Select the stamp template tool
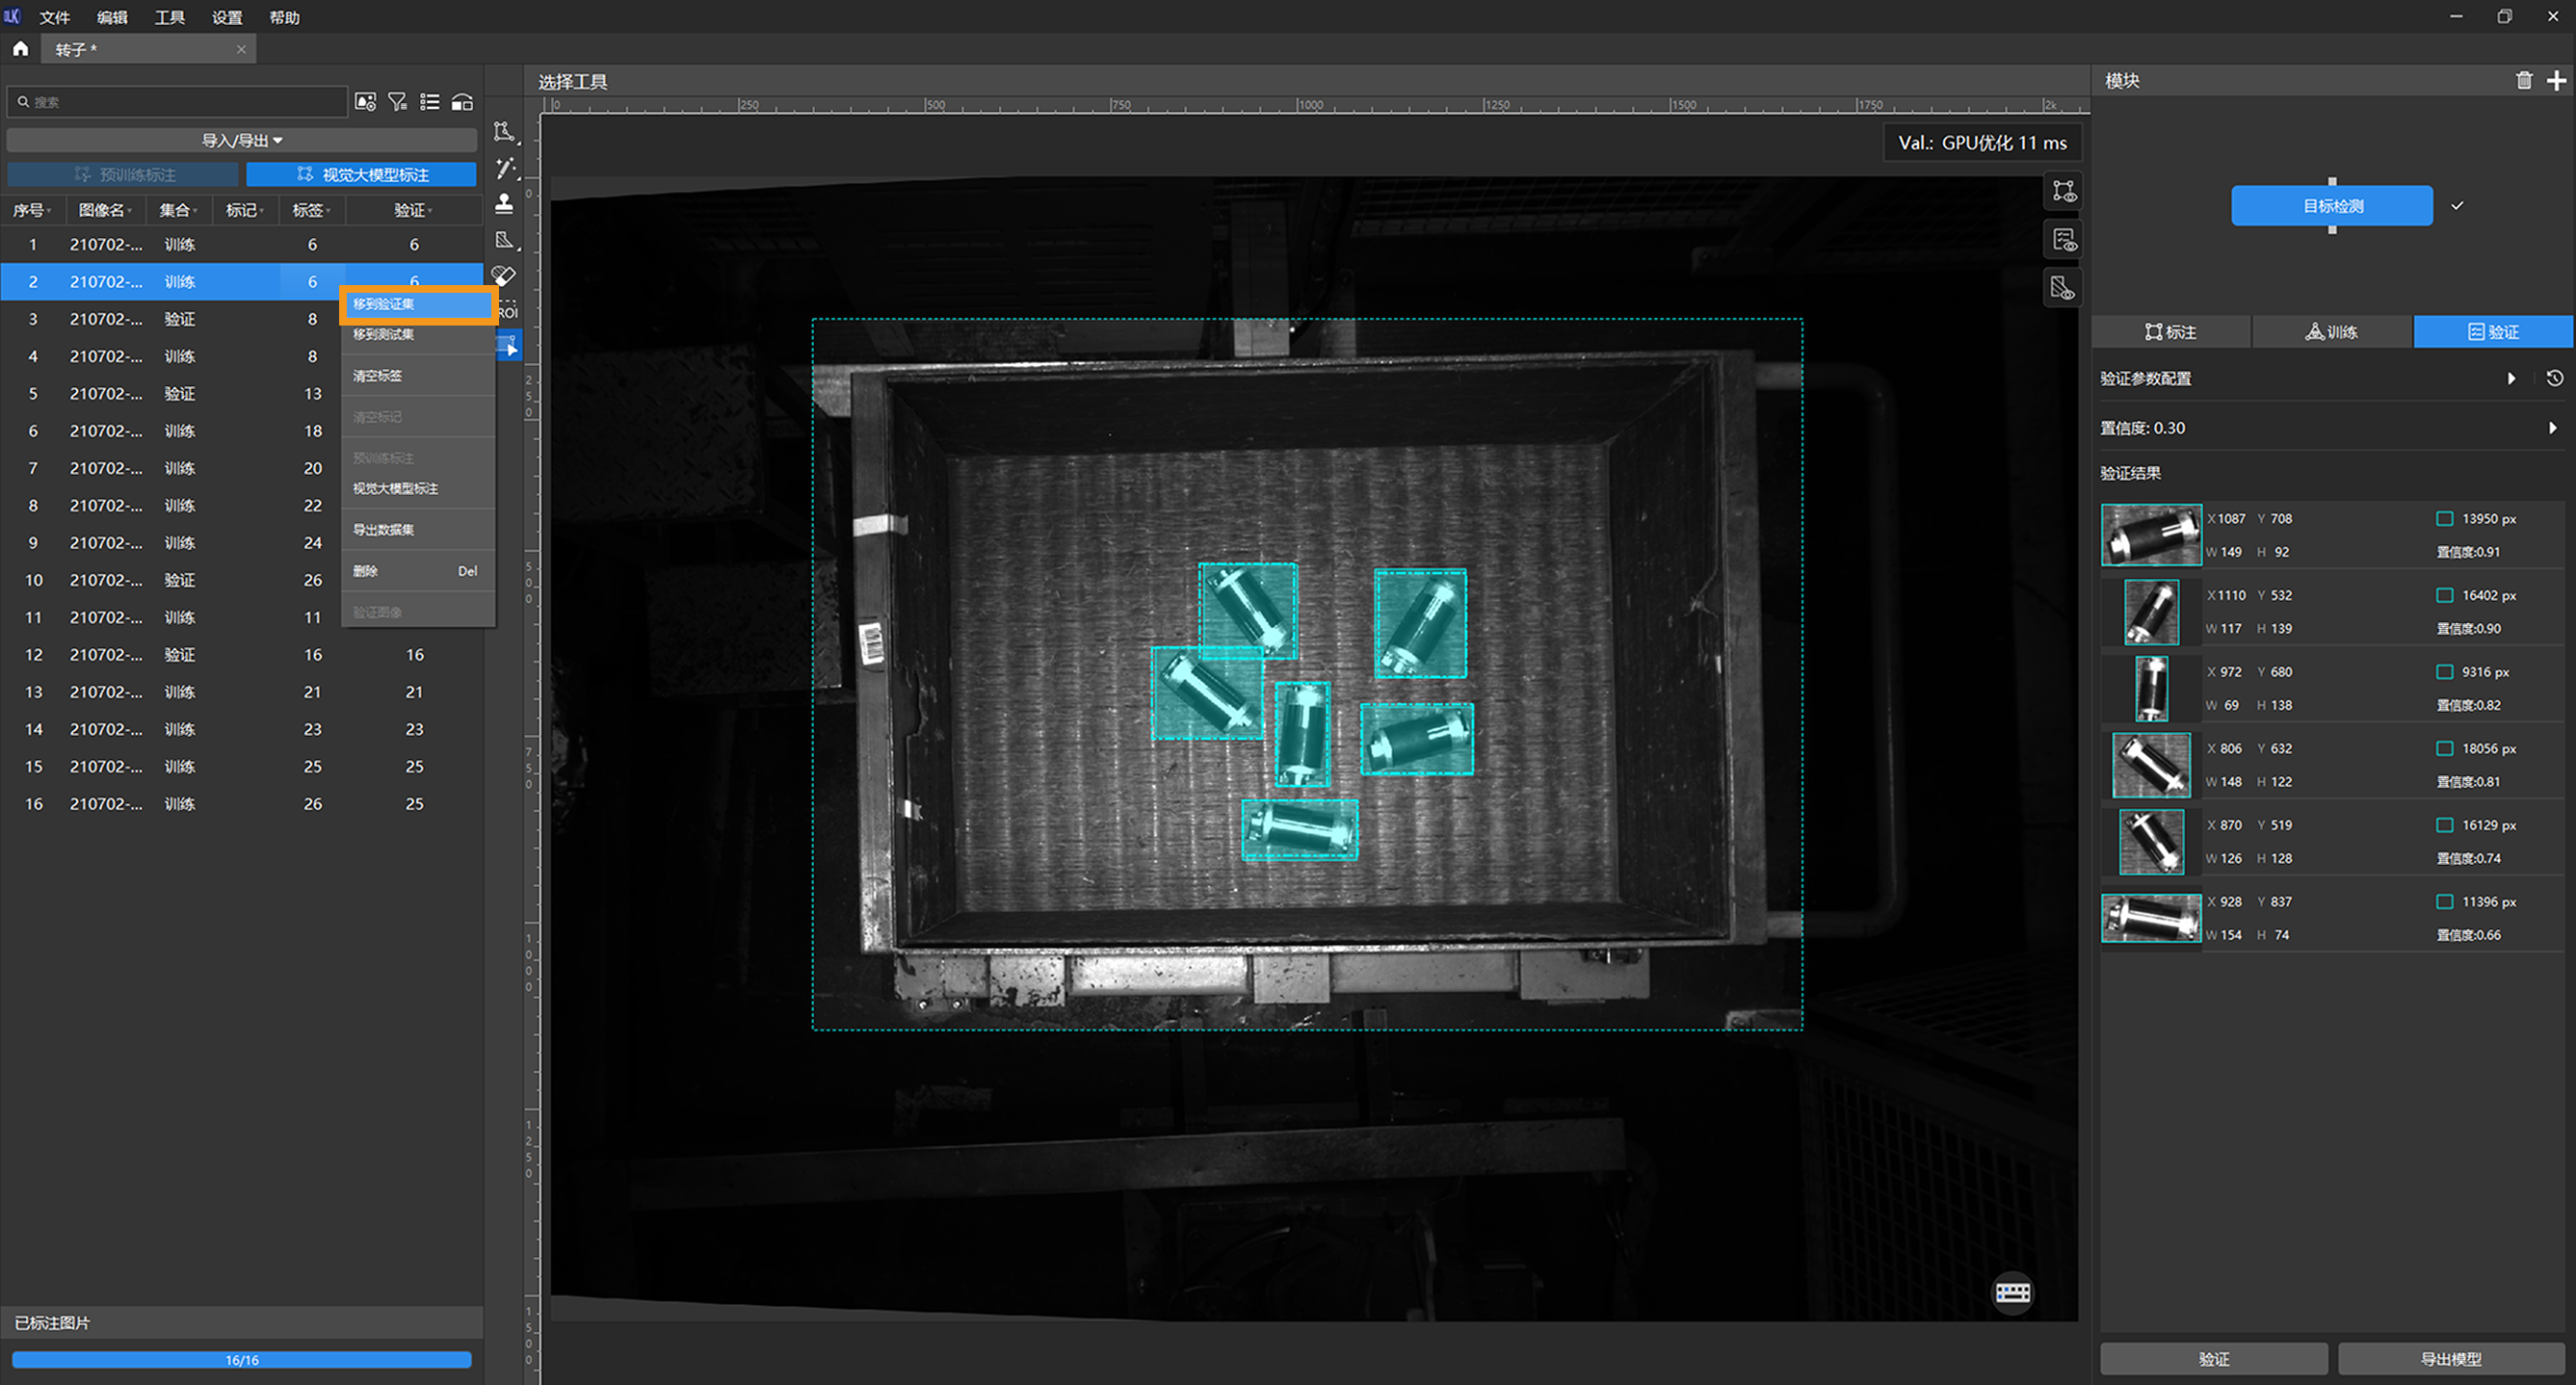The width and height of the screenshot is (2576, 1385). (x=505, y=204)
